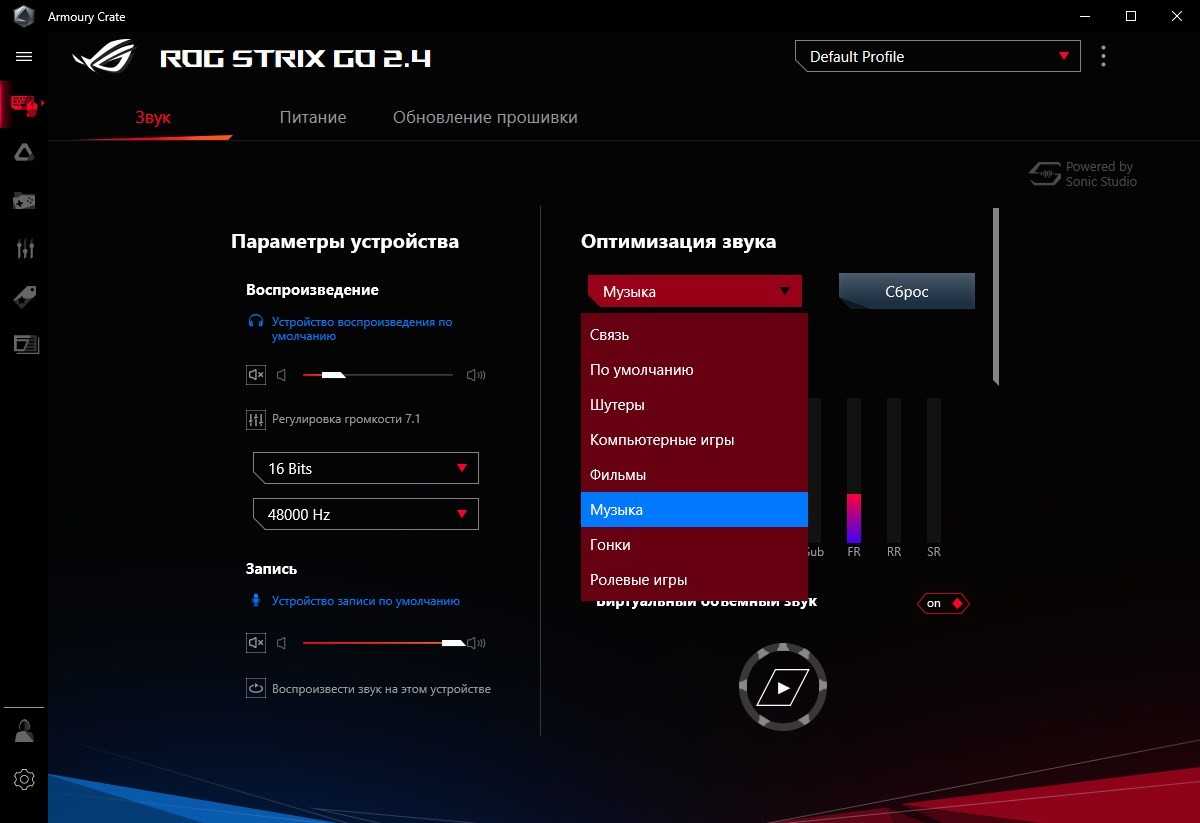This screenshot has width=1200, height=823.
Task: Open the 48000 Hz sample rate dropdown
Action: (x=365, y=514)
